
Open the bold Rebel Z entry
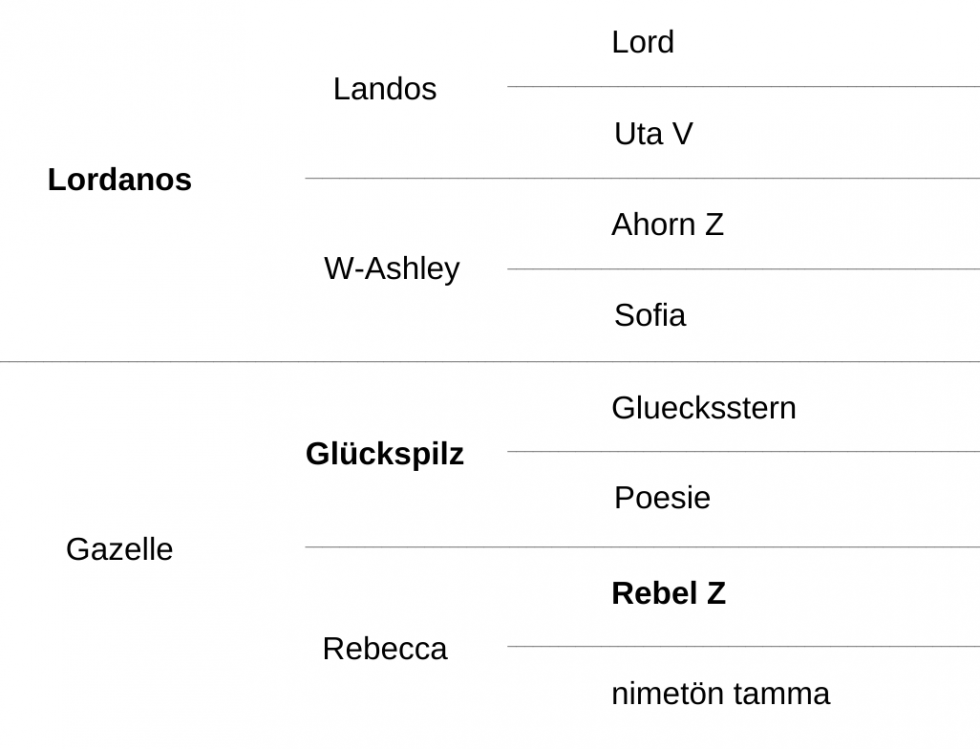(x=668, y=593)
